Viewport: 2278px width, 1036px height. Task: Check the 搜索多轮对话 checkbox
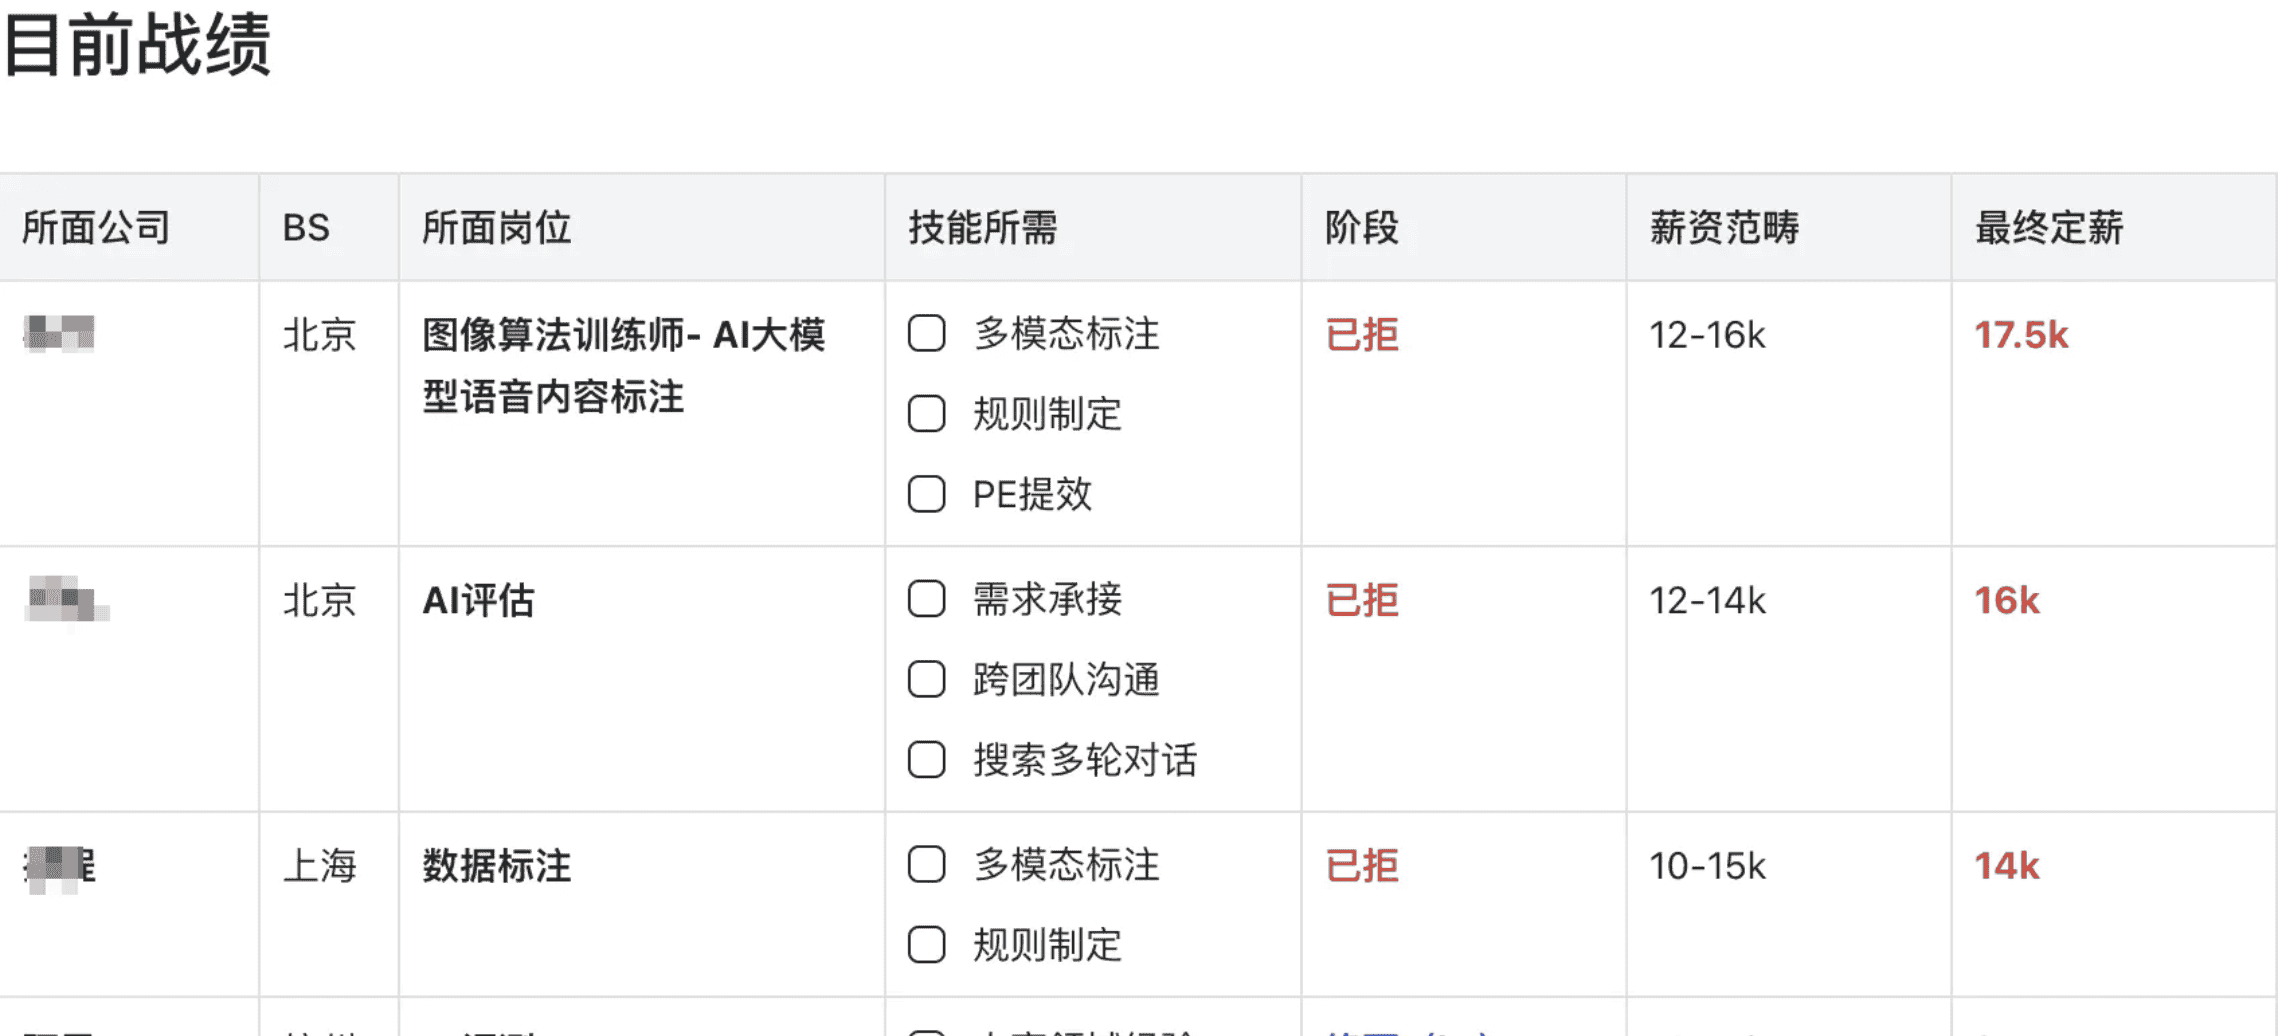(x=926, y=760)
